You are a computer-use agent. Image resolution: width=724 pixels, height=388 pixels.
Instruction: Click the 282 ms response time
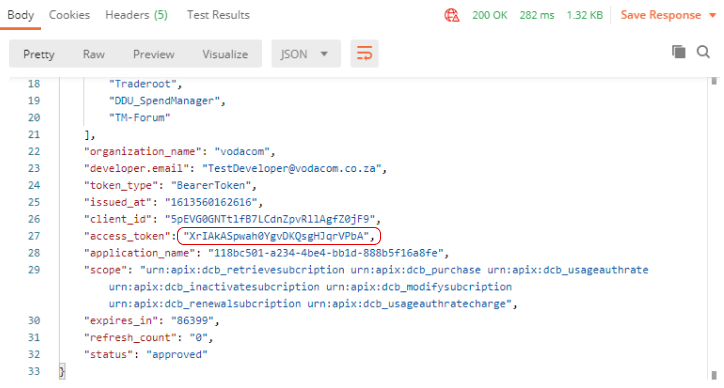click(537, 15)
